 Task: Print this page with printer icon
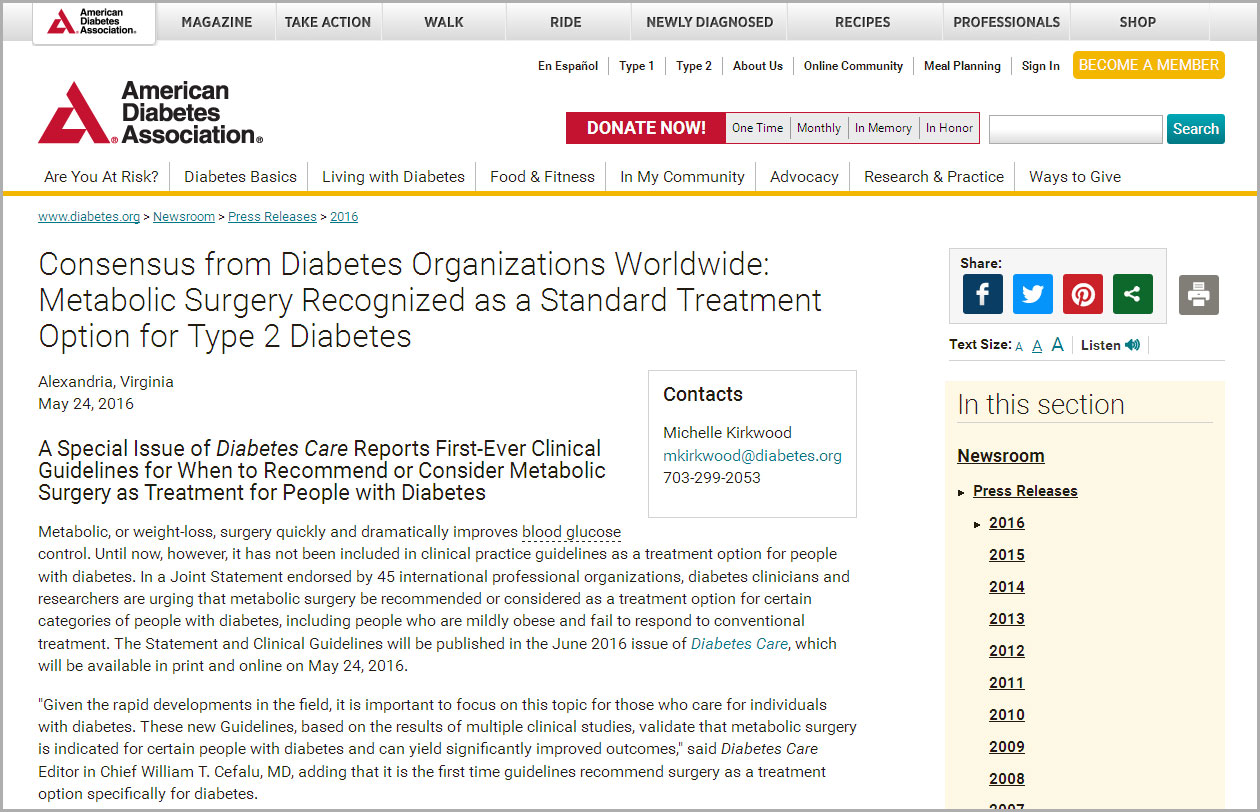click(1198, 295)
